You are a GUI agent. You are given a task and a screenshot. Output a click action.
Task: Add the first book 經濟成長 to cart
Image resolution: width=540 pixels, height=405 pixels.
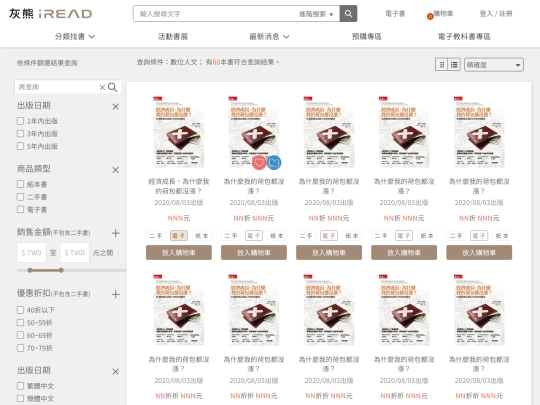coord(179,252)
